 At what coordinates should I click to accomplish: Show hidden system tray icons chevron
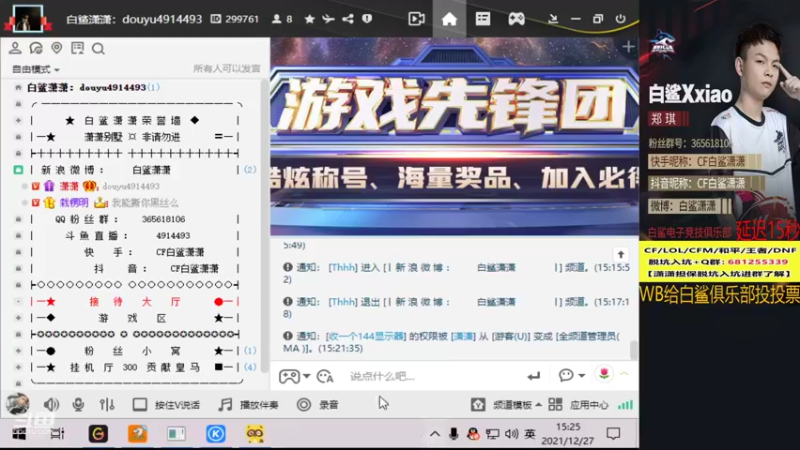[x=435, y=434]
